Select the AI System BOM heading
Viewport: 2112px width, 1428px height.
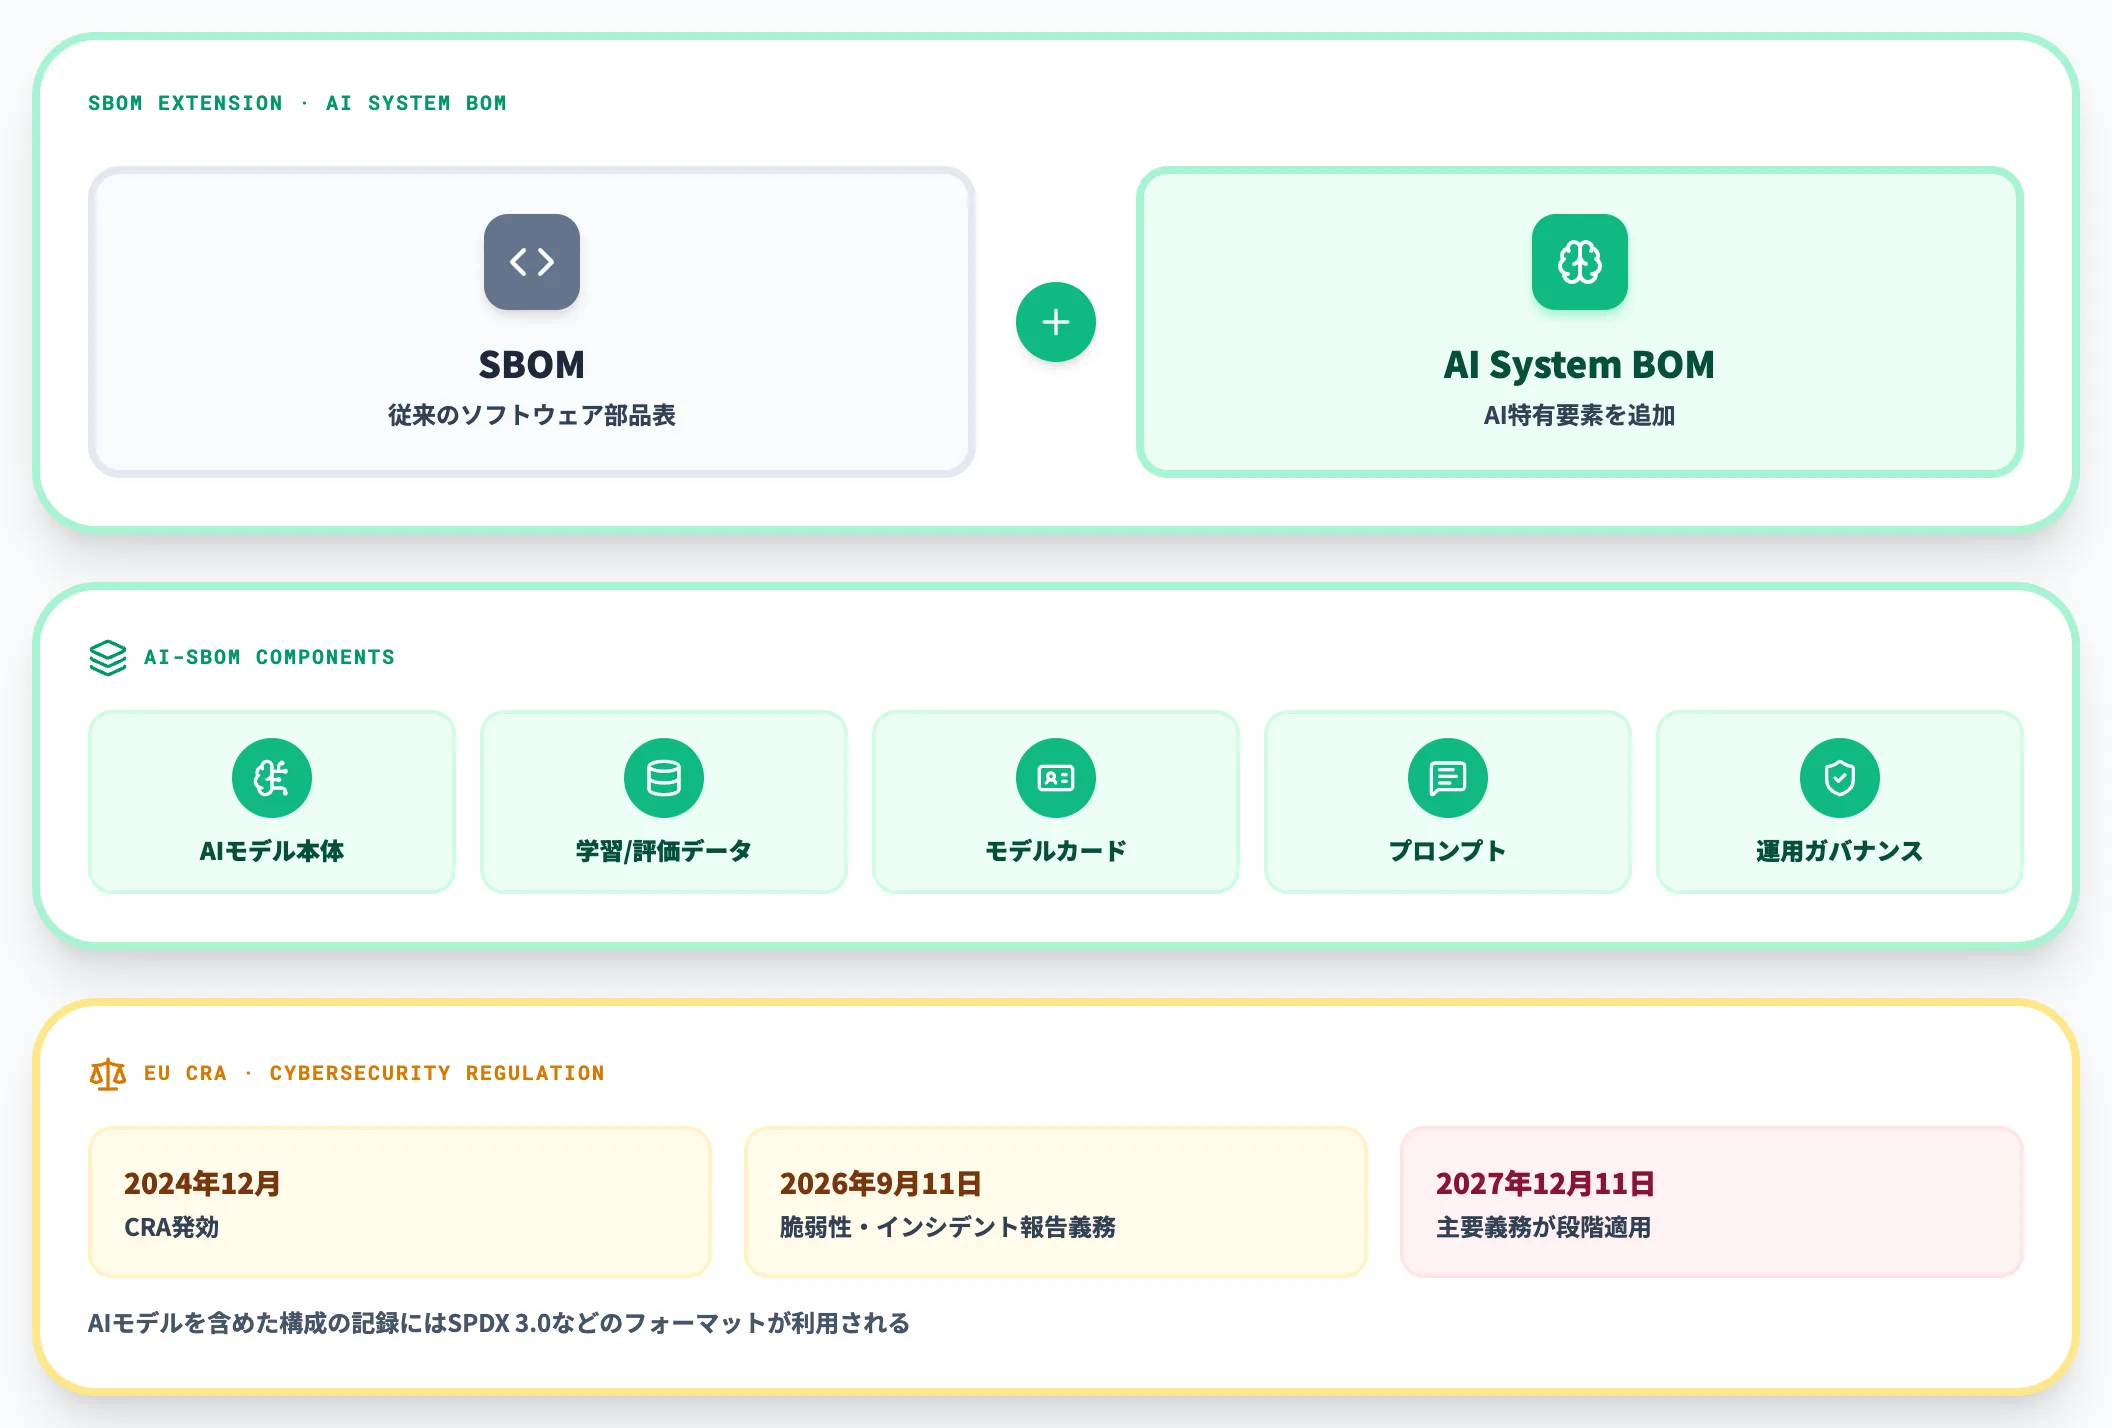[1580, 365]
